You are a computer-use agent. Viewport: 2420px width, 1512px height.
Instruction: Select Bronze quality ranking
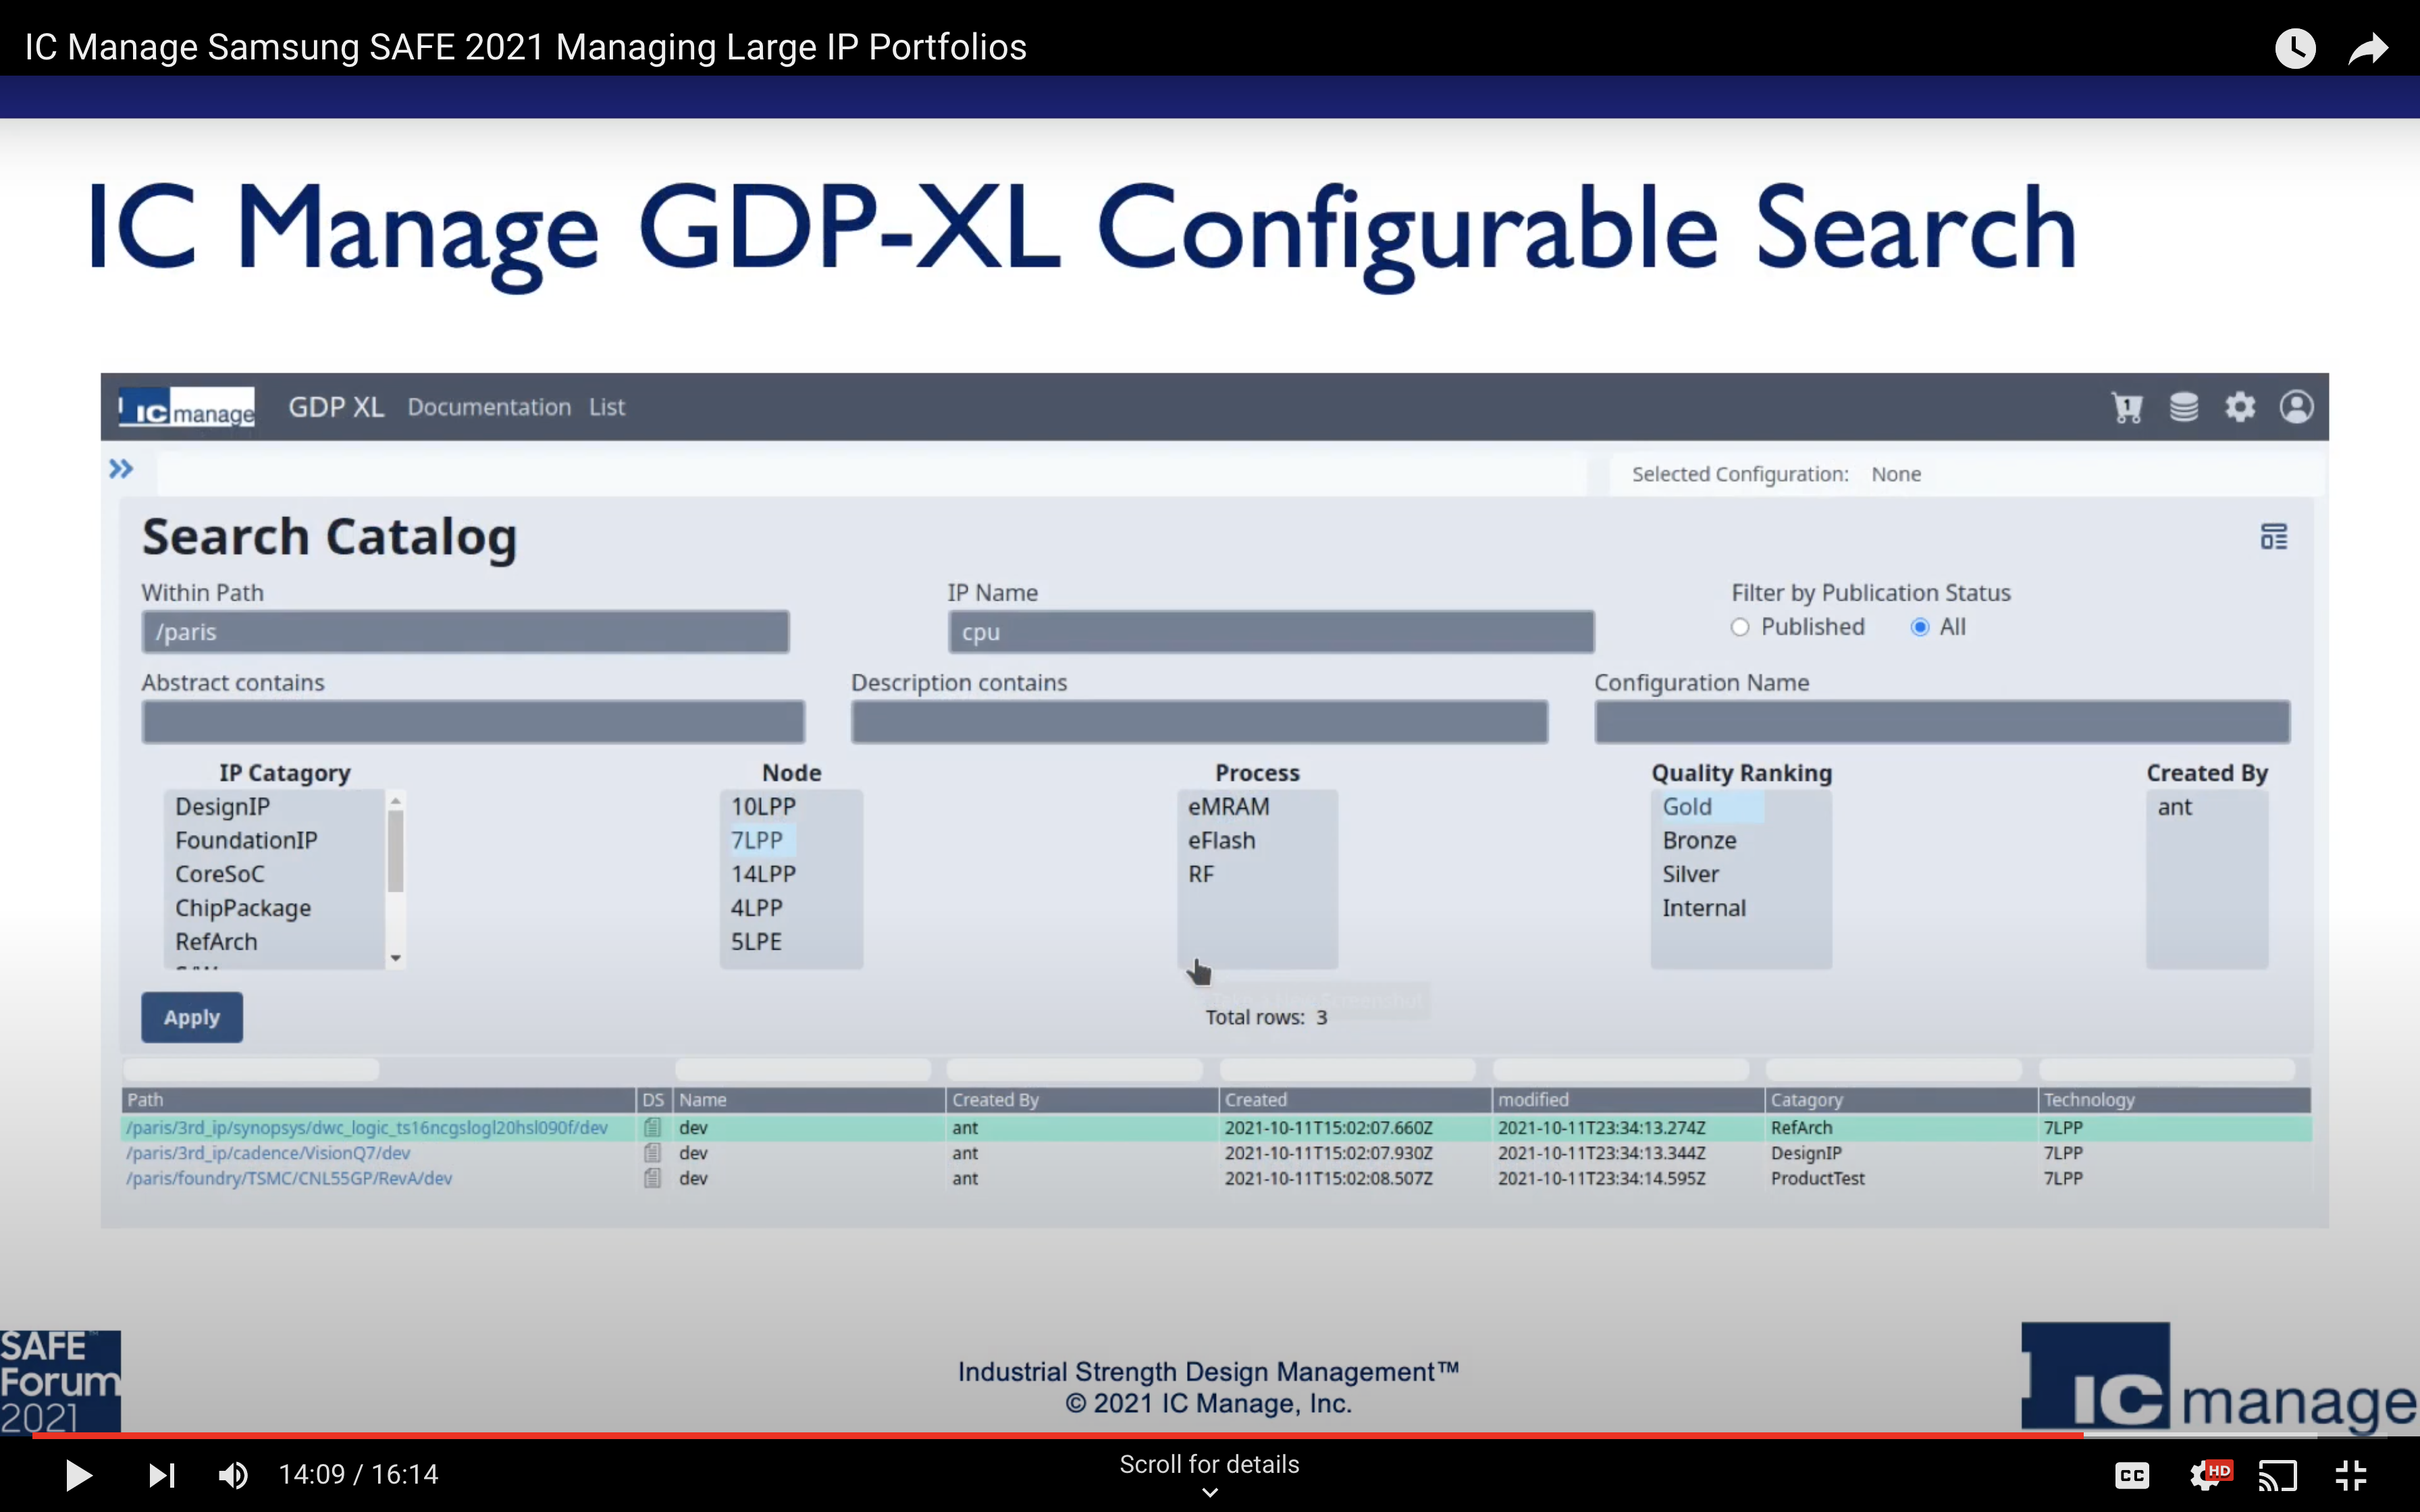(x=1699, y=841)
